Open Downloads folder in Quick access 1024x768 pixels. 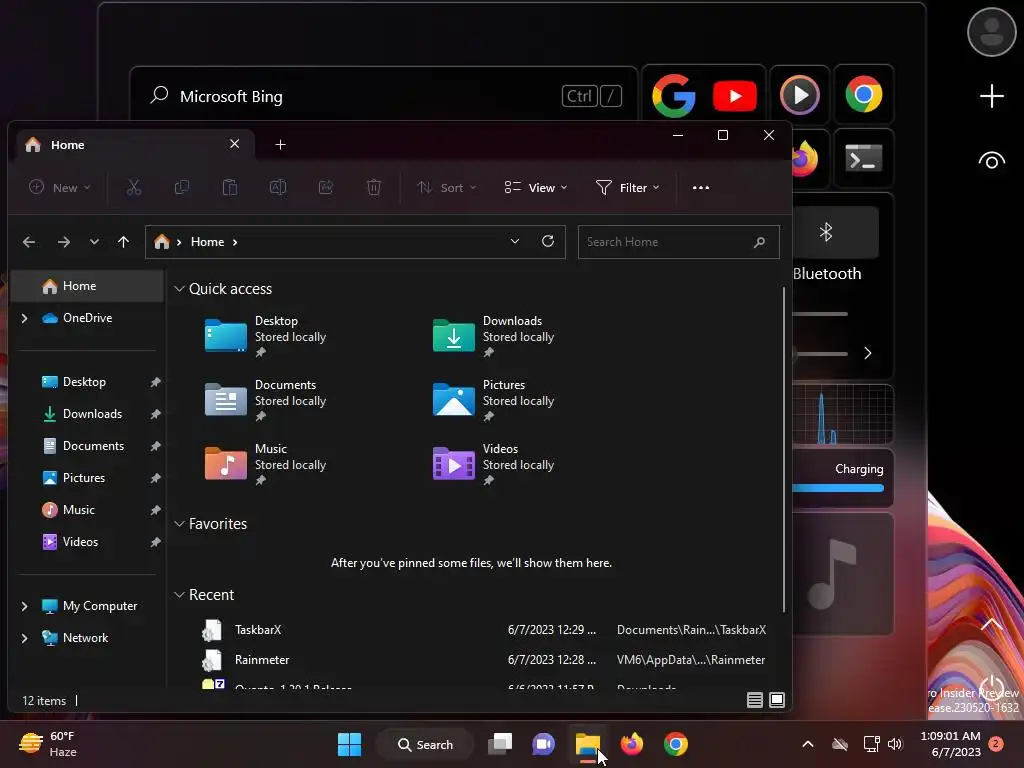[493, 336]
